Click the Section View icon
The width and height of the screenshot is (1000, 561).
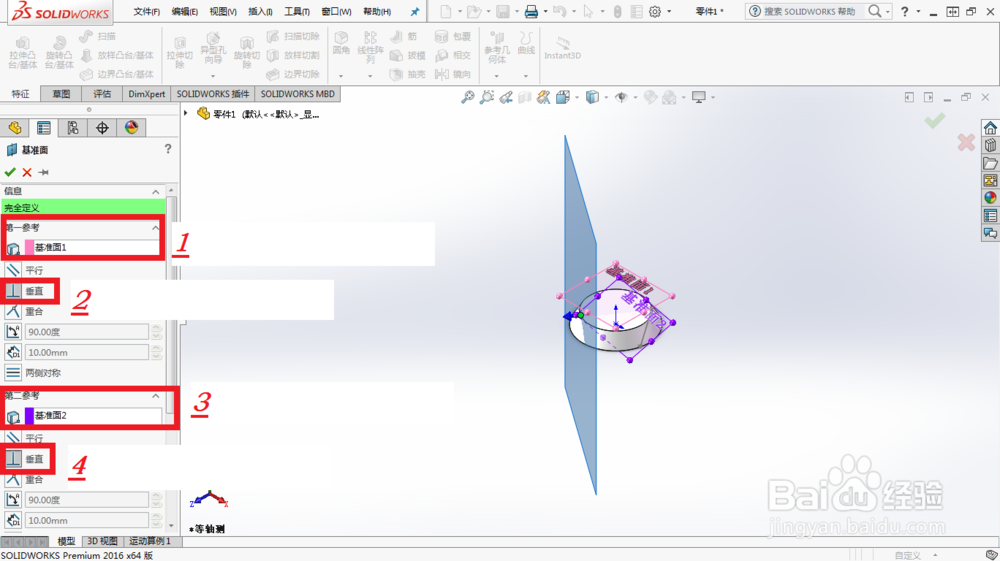point(525,97)
